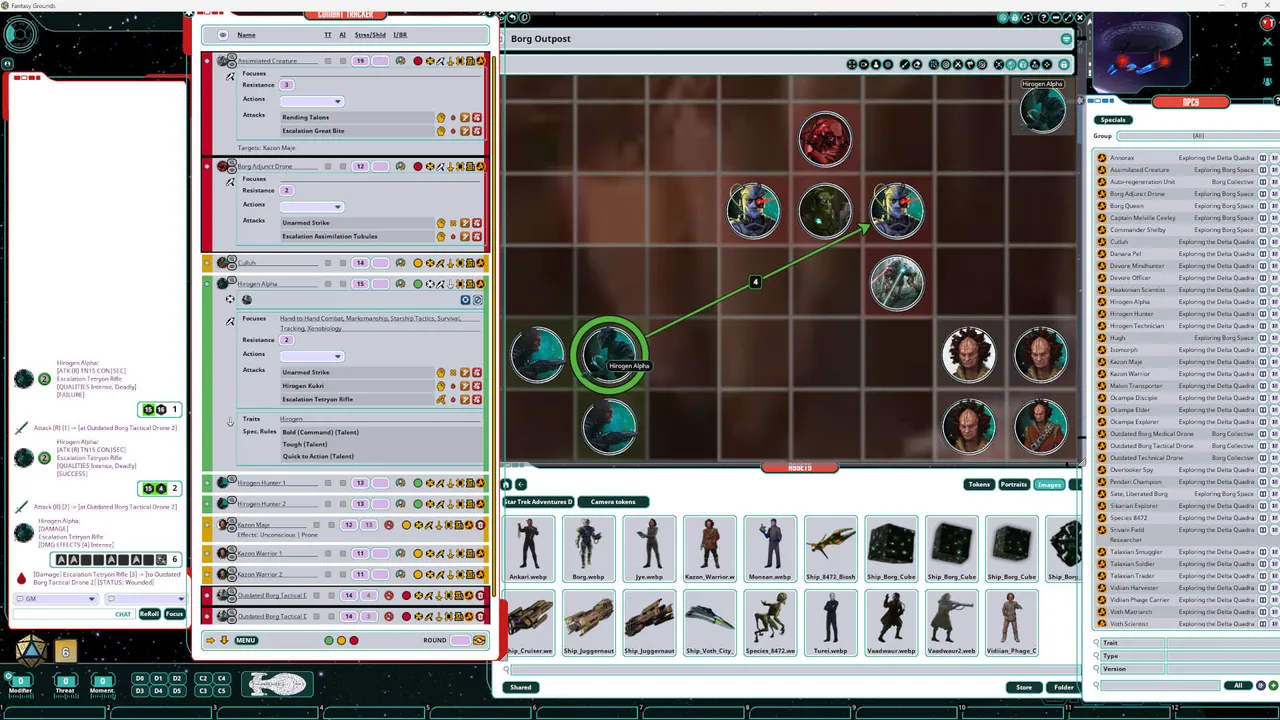Click the next round icon beside ROUND field

pos(479,640)
